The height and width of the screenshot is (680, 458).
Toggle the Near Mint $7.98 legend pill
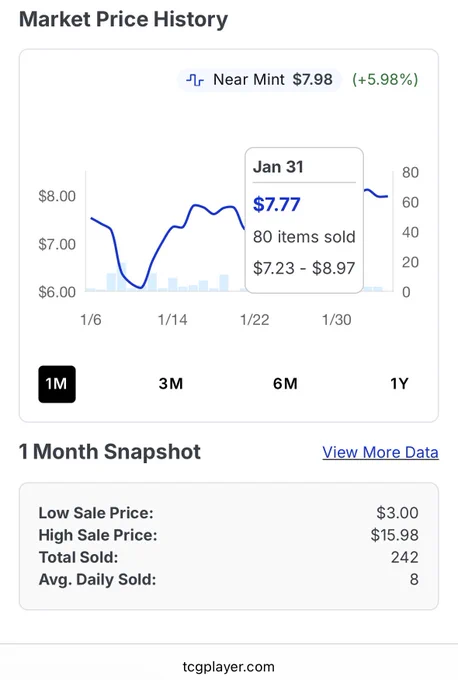(259, 80)
